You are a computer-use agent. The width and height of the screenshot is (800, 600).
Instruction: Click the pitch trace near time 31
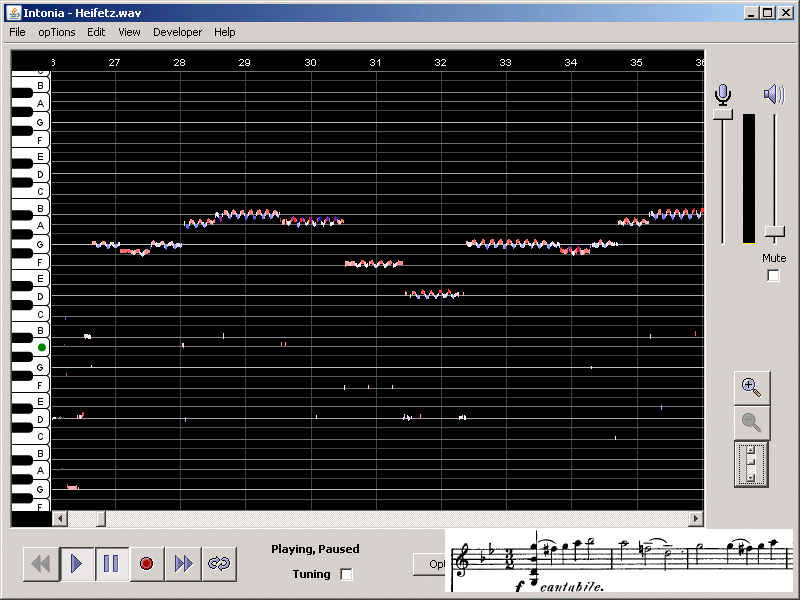pos(374,264)
